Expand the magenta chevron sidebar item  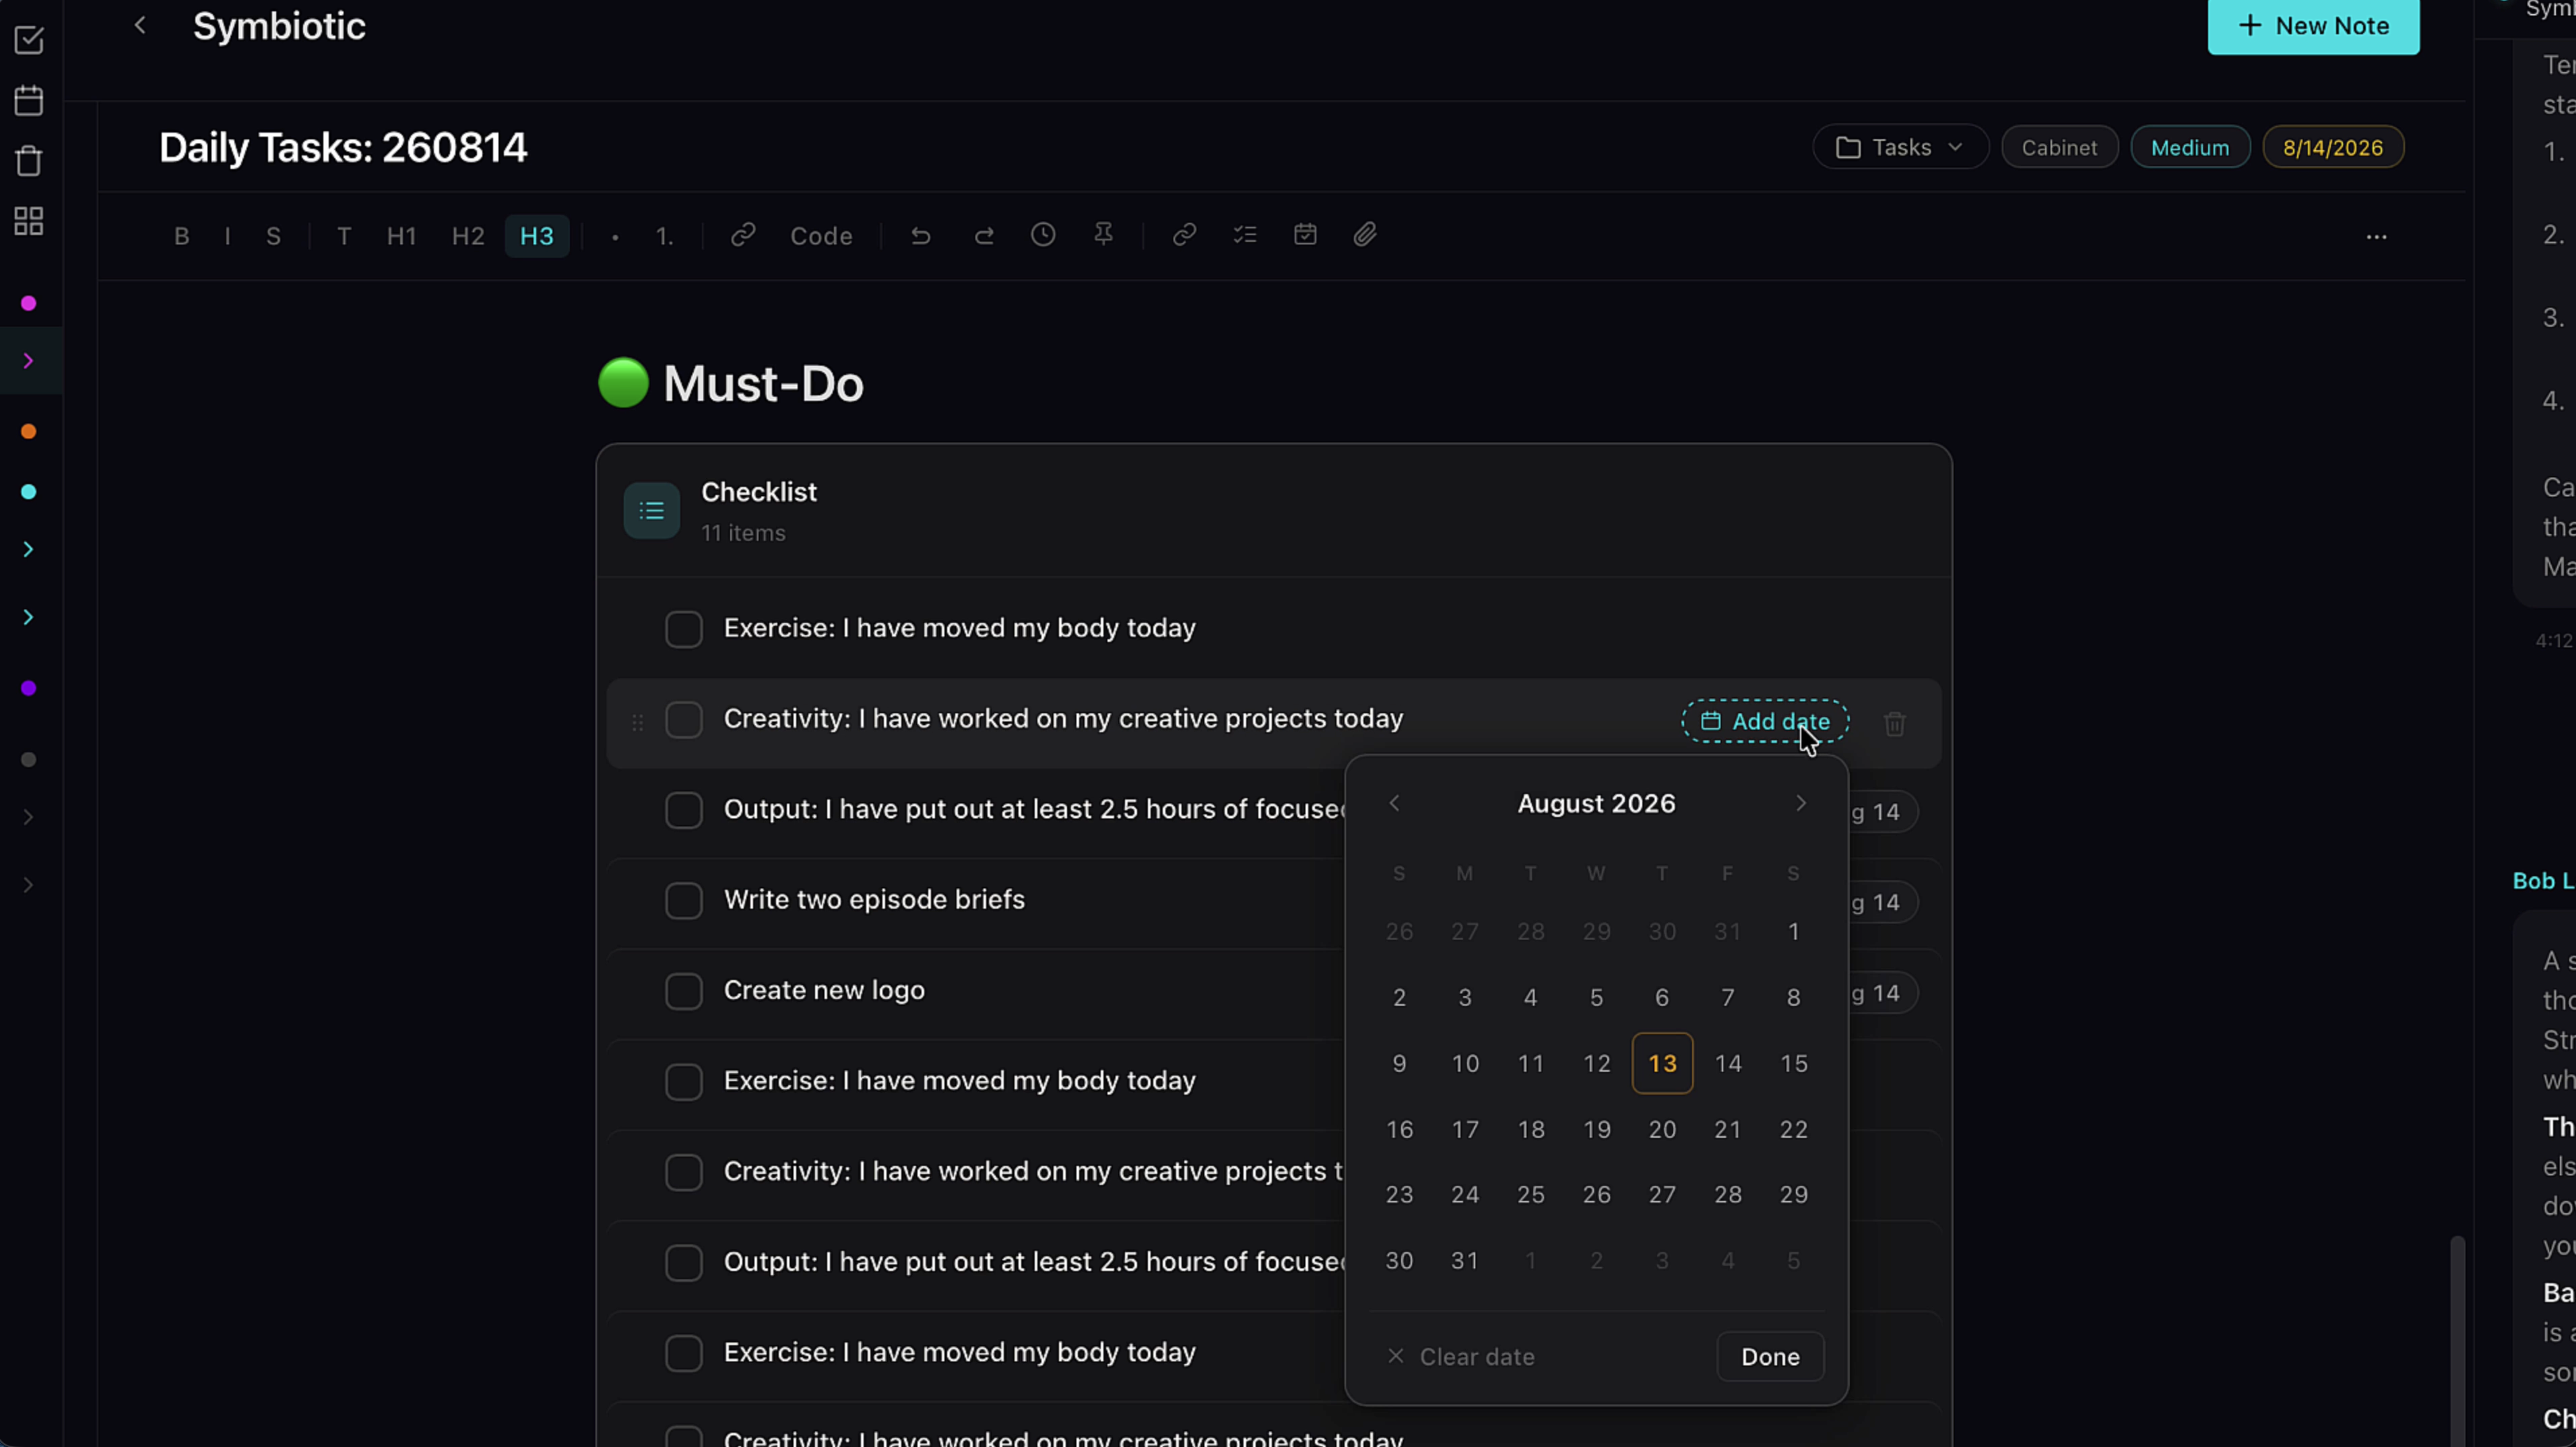(29, 361)
